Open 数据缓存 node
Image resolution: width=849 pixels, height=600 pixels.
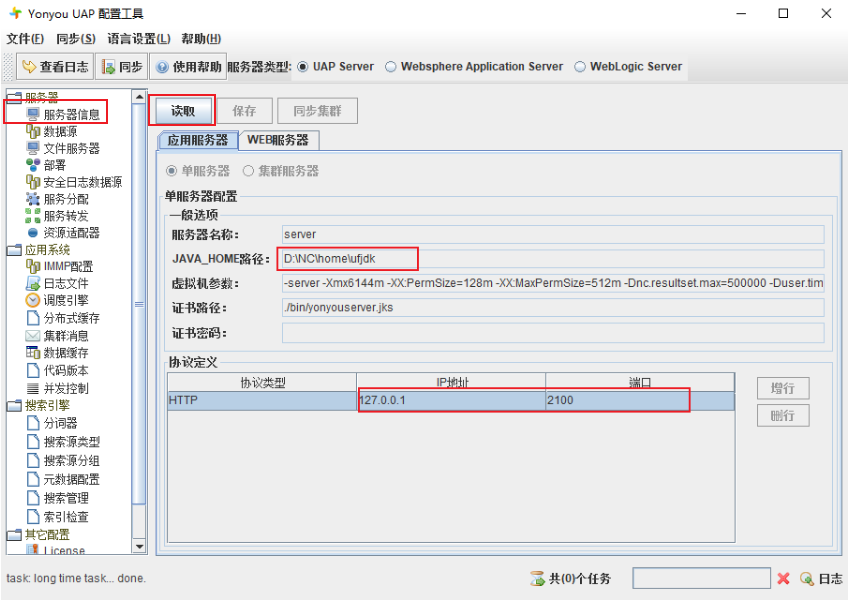[57, 353]
